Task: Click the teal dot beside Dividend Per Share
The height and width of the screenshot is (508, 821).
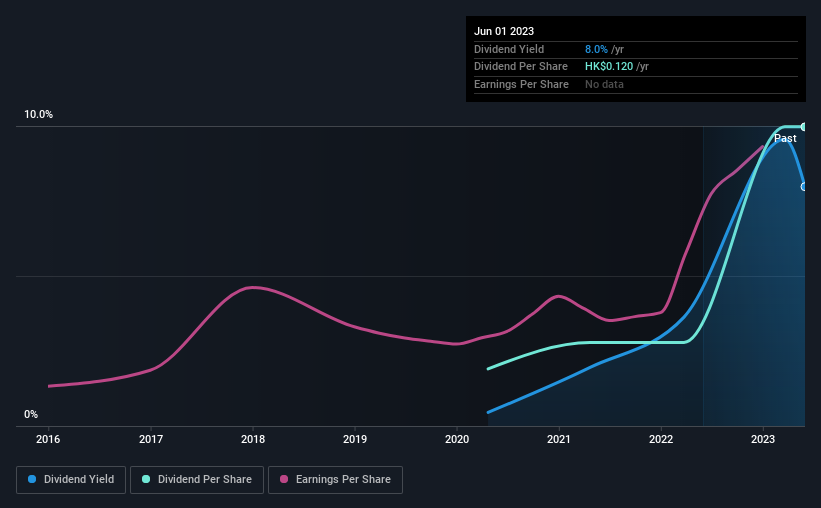Action: click(147, 479)
